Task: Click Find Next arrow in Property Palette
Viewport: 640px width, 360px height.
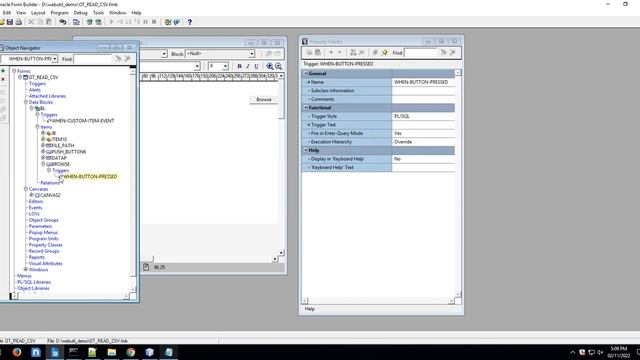Action: pos(443,53)
